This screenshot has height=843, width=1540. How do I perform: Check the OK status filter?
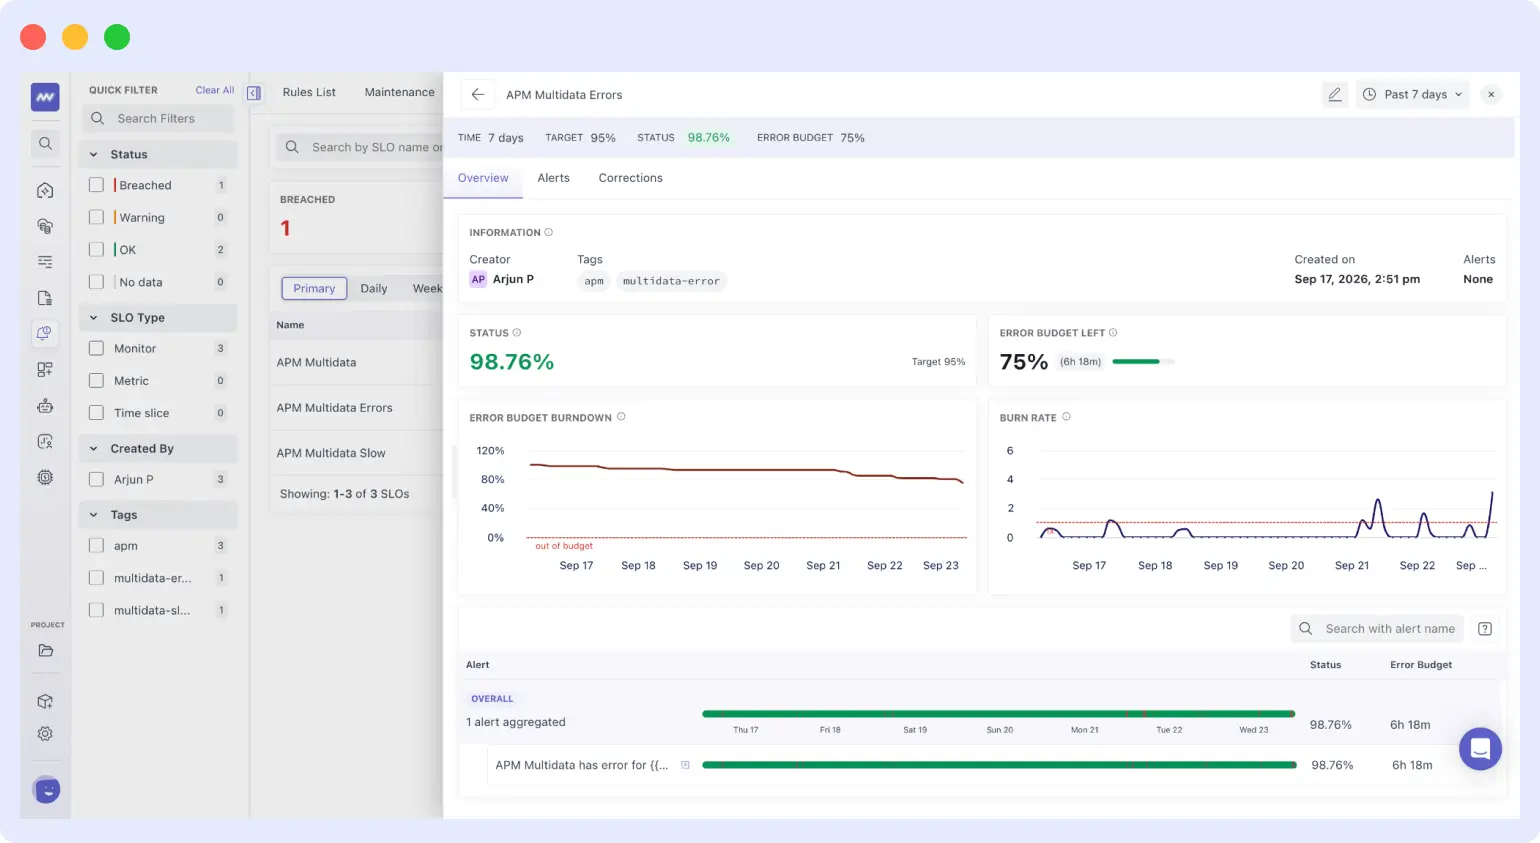[x=96, y=249]
